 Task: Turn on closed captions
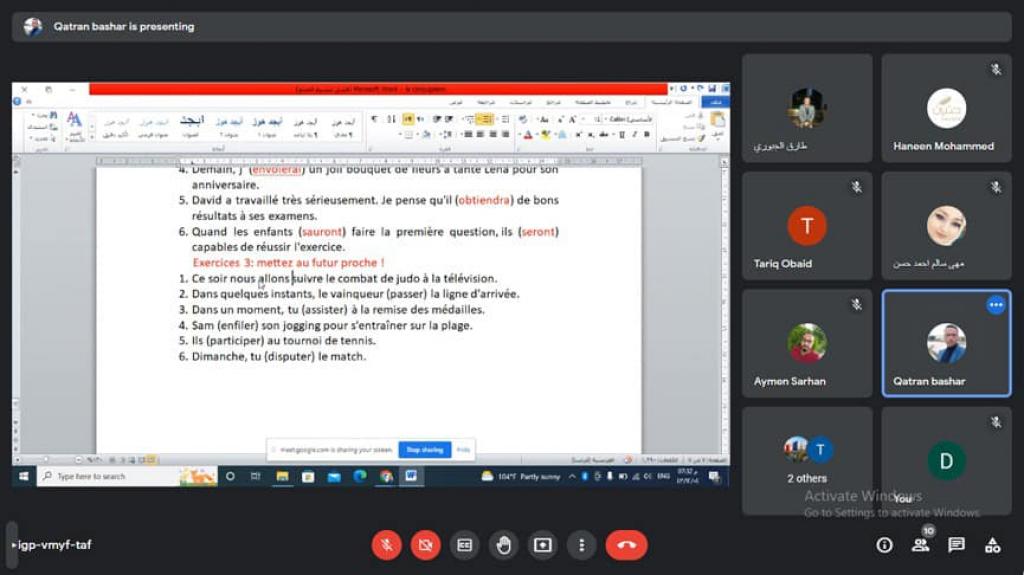pyautogui.click(x=464, y=545)
